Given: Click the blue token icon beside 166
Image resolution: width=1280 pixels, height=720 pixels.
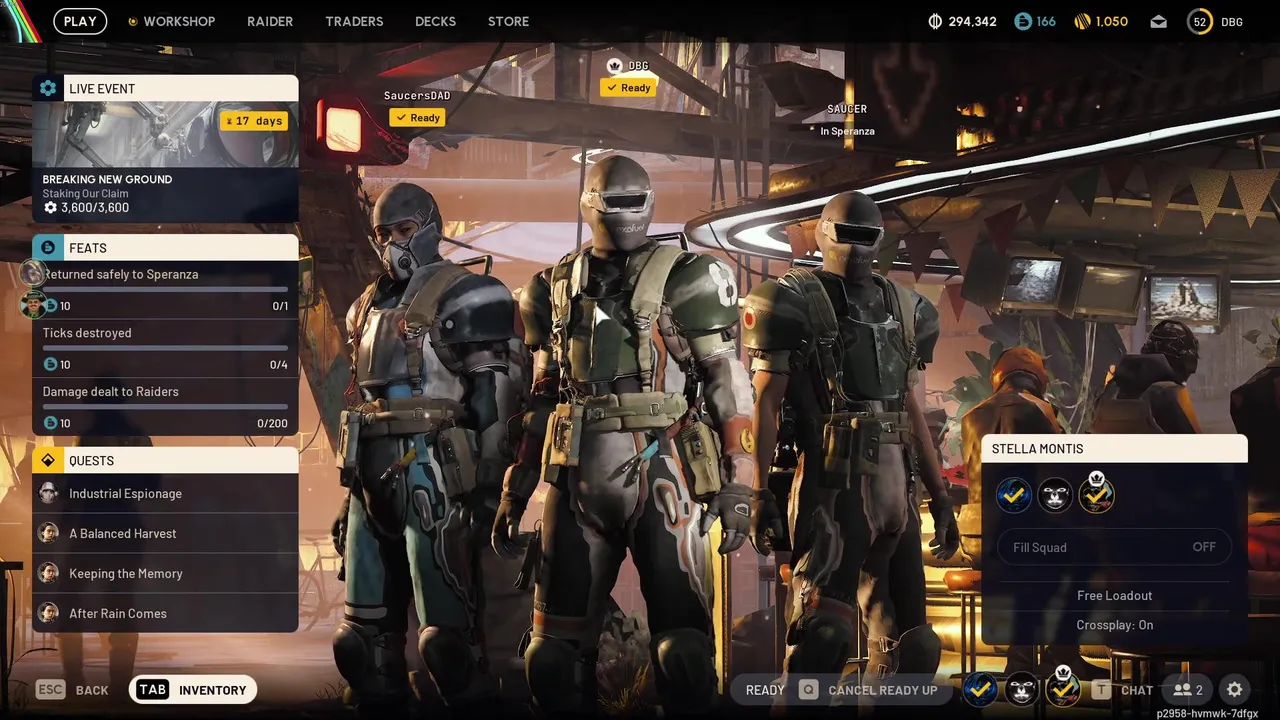Looking at the screenshot, I should point(1022,21).
